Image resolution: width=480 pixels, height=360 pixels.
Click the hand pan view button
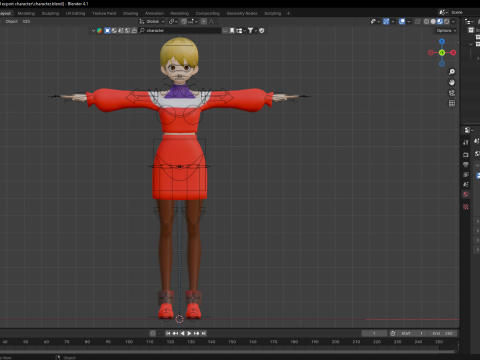(452, 82)
